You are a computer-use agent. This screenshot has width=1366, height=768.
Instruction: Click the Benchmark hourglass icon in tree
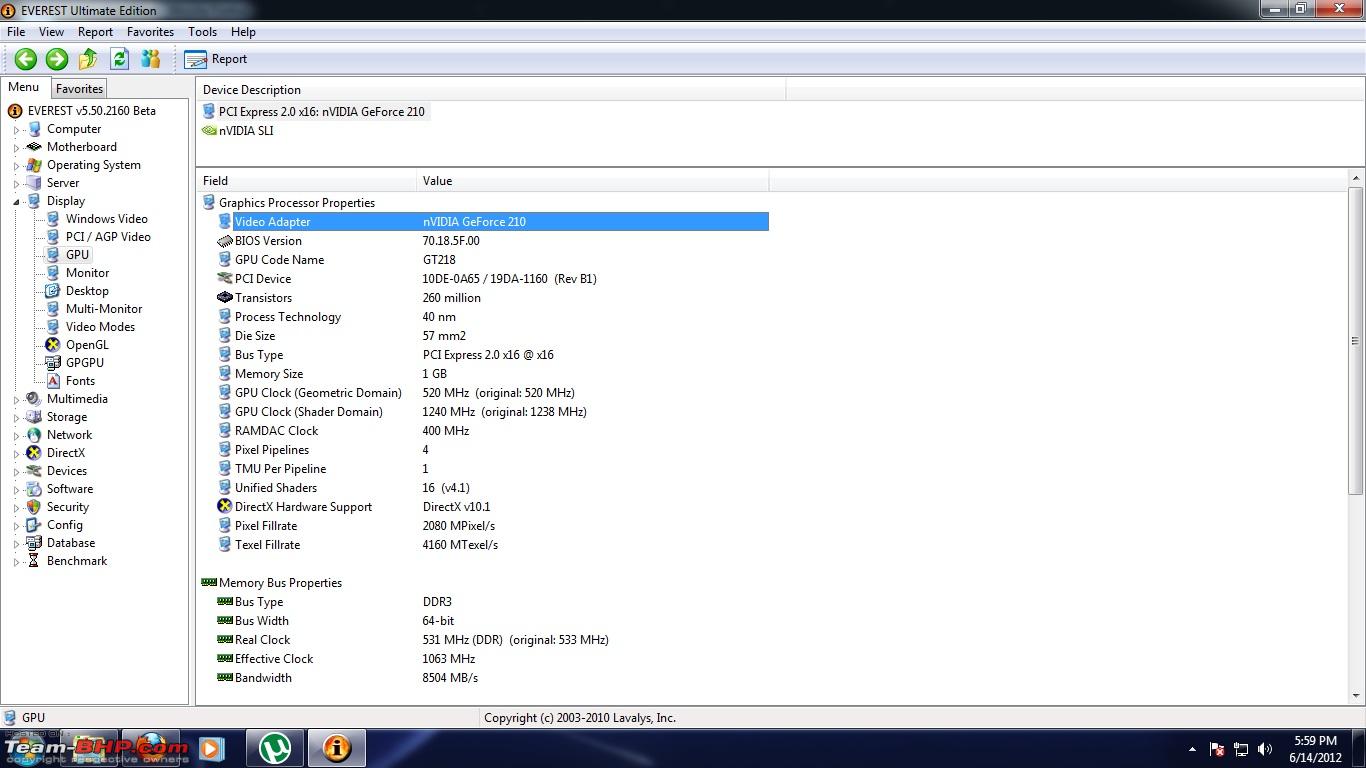point(34,561)
